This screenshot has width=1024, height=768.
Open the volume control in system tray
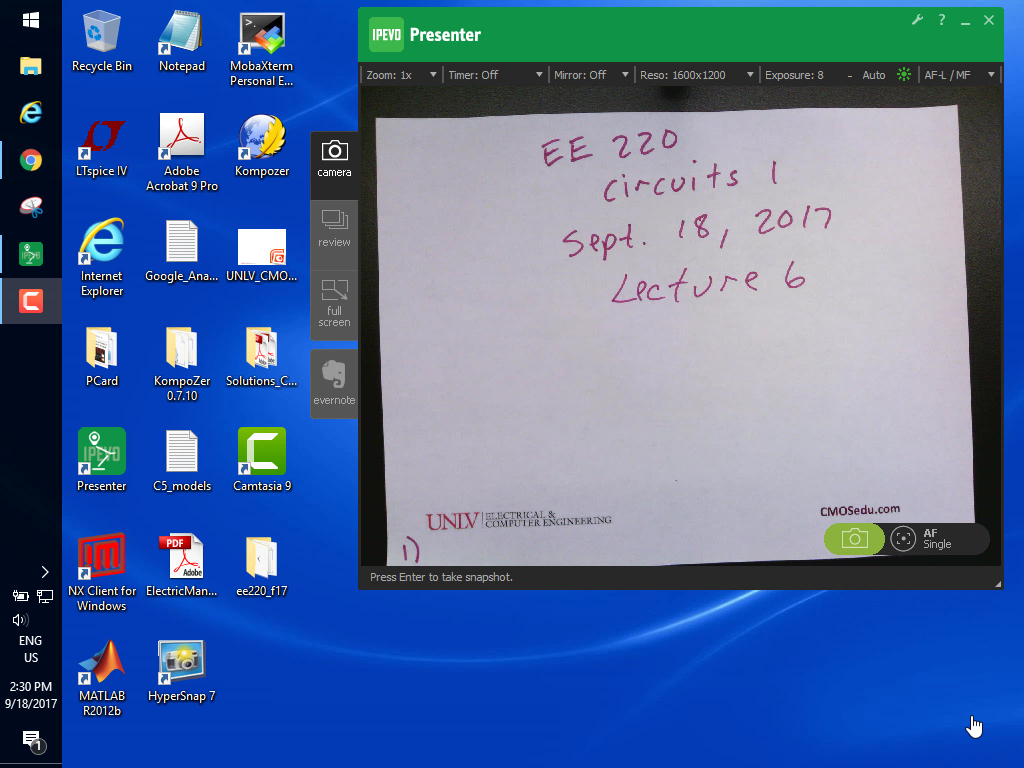pos(20,620)
